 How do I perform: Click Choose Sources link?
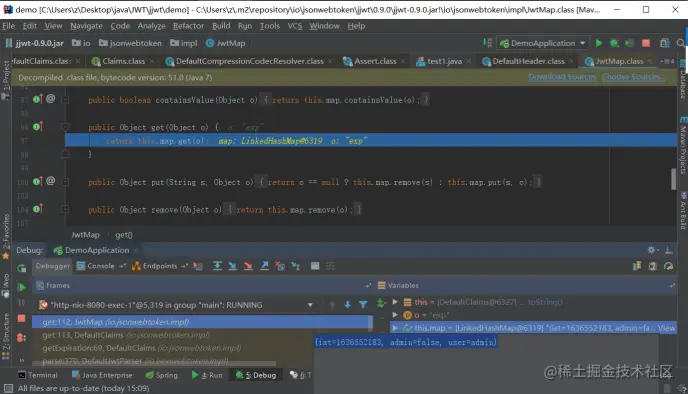coord(632,77)
